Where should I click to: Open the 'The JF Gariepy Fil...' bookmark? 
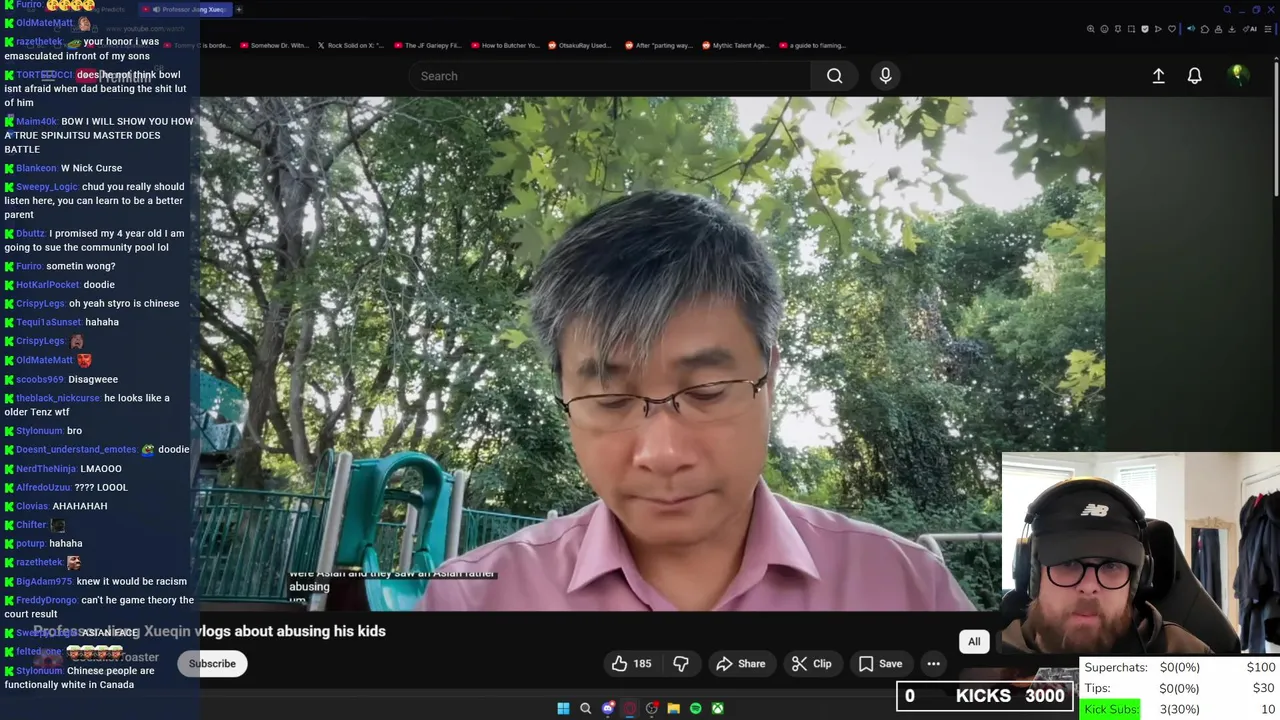[427, 45]
